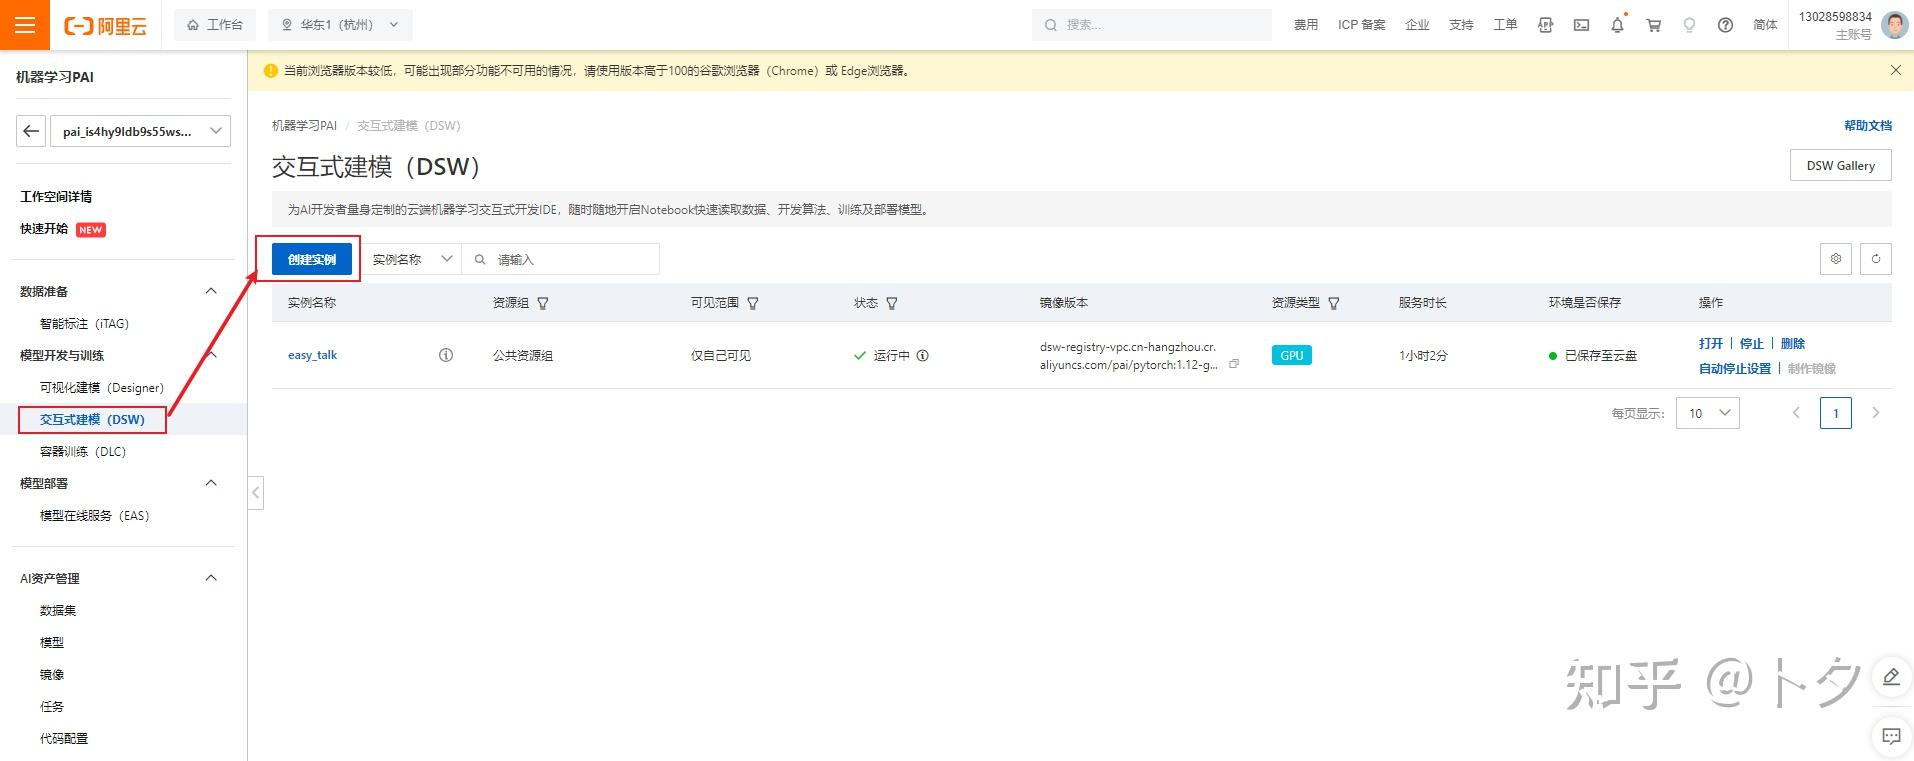
Task: Click into the top search box
Action: [x=1152, y=25]
